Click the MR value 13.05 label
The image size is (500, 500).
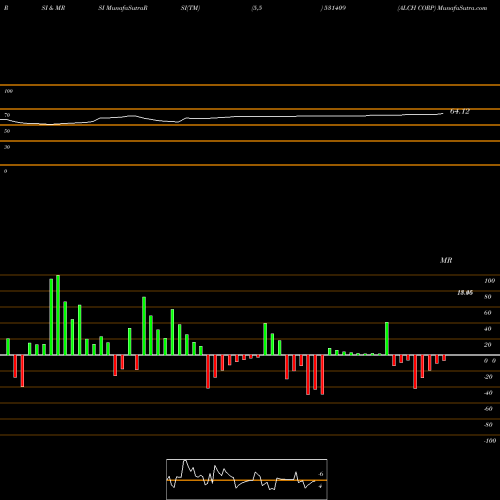(465, 293)
